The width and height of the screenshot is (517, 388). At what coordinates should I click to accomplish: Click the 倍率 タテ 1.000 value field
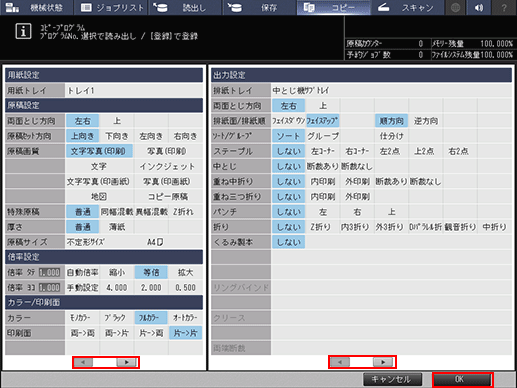tap(49, 272)
